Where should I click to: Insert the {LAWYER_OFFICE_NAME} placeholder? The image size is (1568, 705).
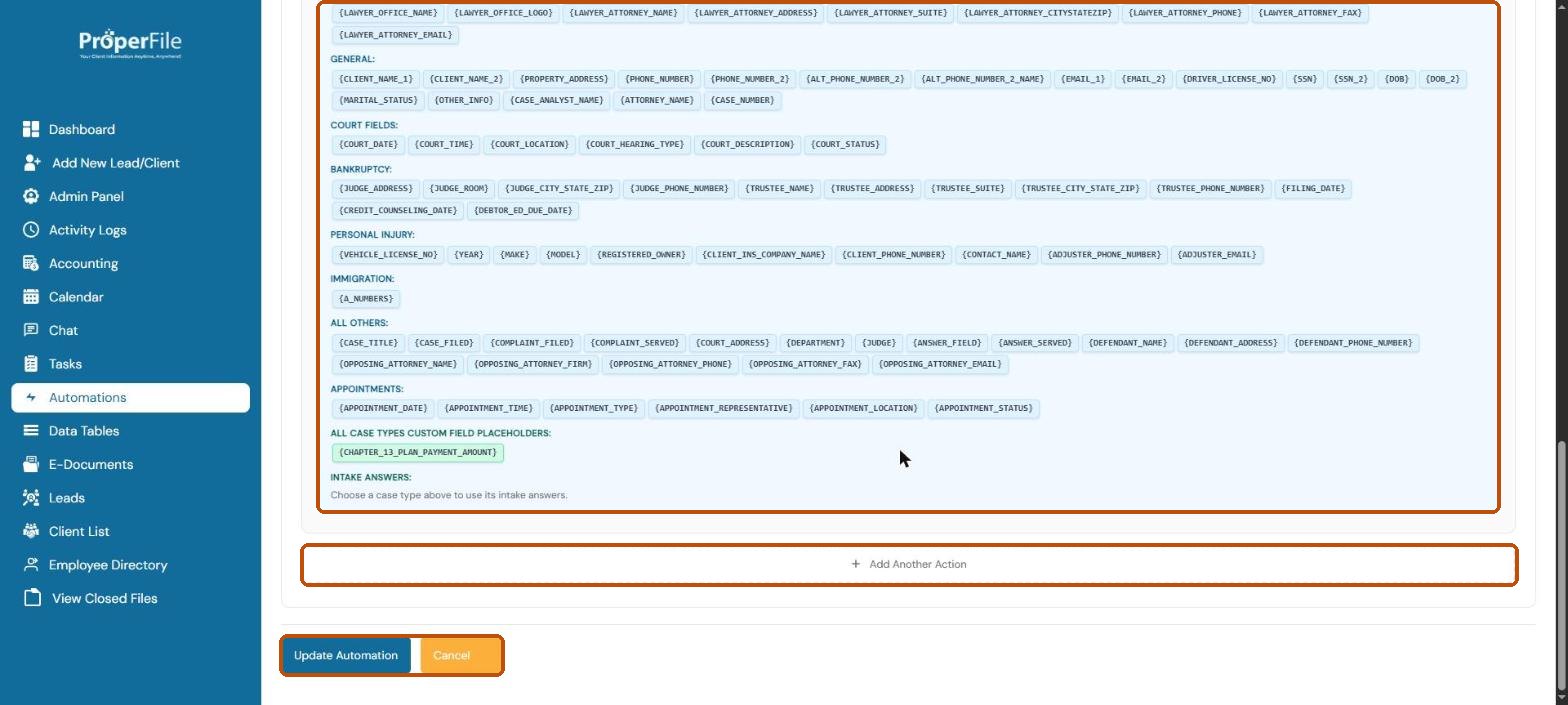pyautogui.click(x=388, y=13)
